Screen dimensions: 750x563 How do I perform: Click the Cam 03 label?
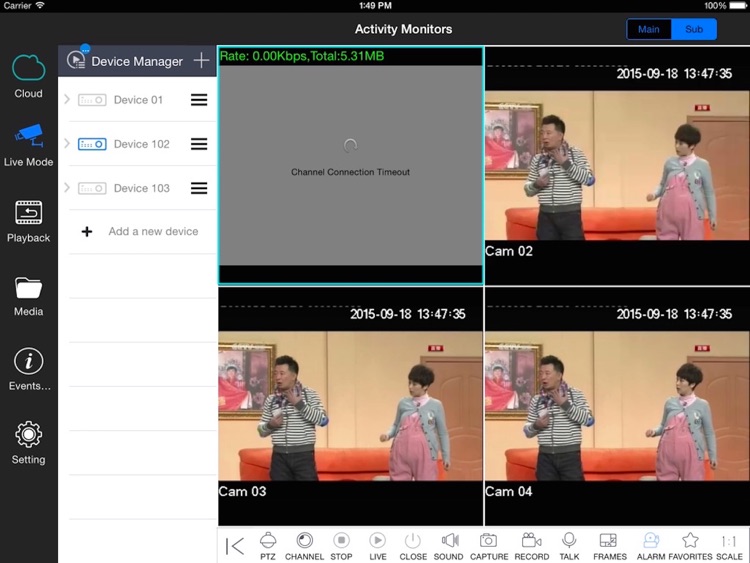pos(243,491)
